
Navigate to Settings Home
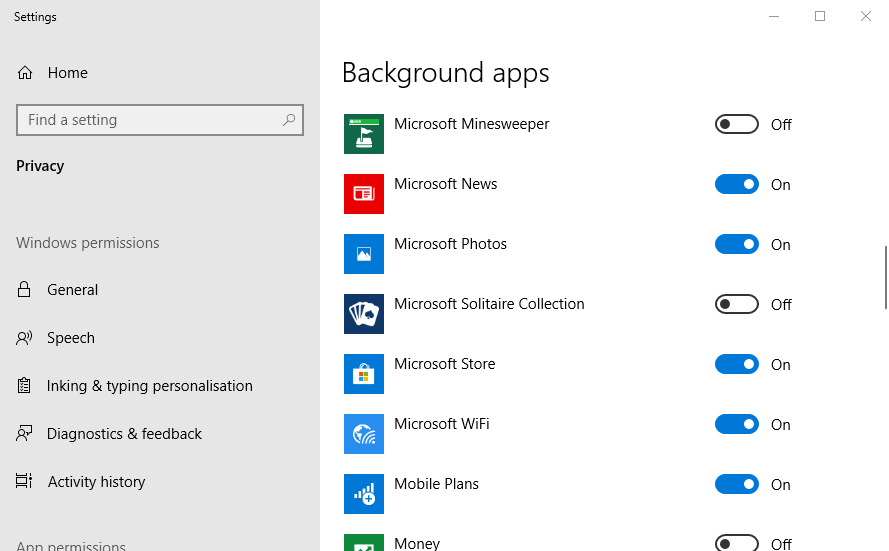click(67, 73)
